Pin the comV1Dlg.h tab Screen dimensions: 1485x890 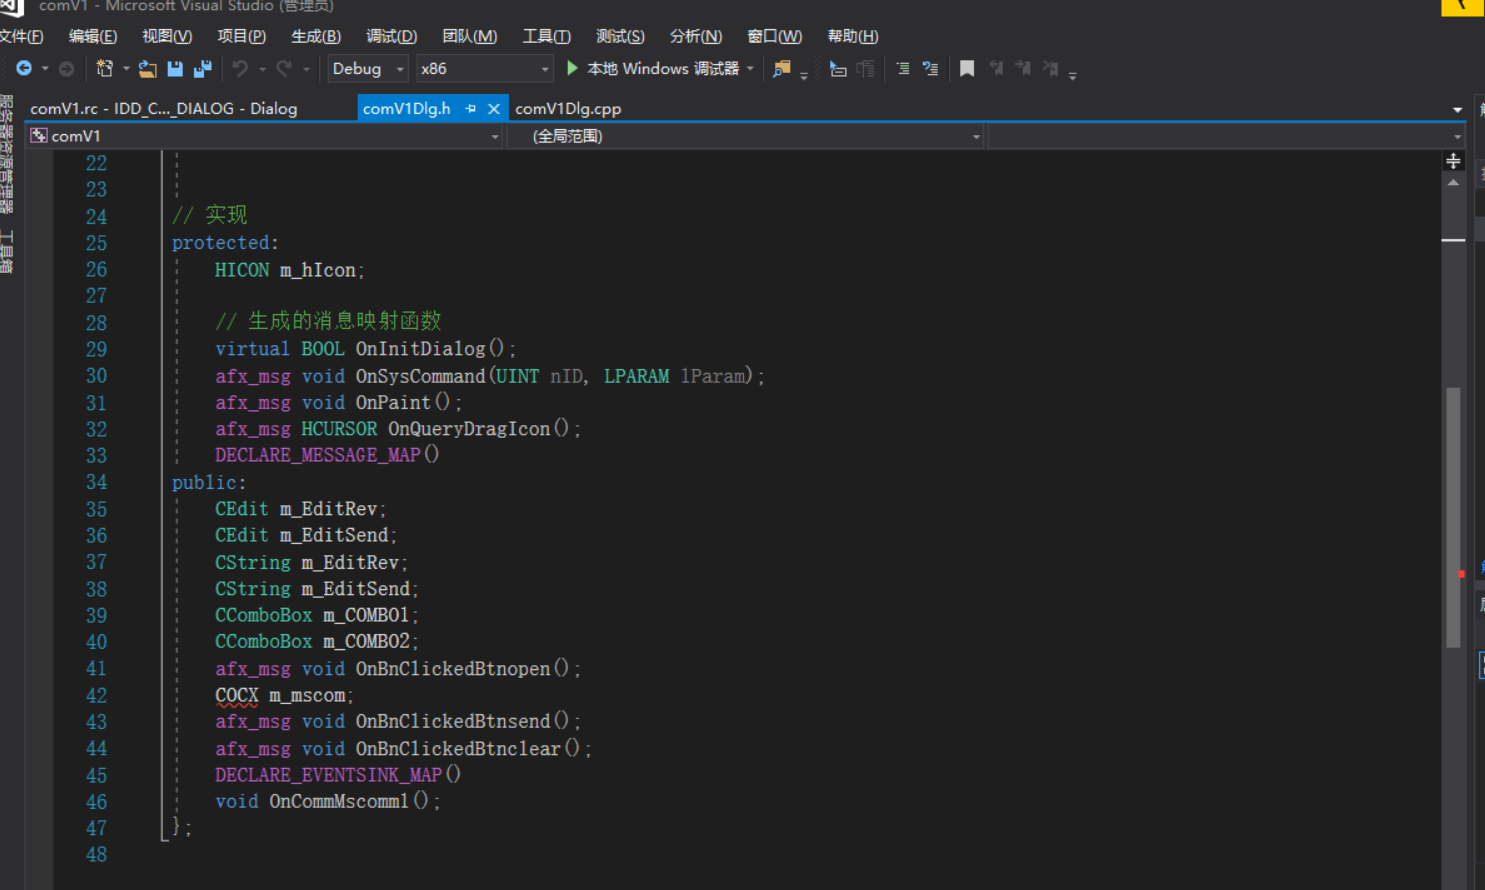click(471, 108)
